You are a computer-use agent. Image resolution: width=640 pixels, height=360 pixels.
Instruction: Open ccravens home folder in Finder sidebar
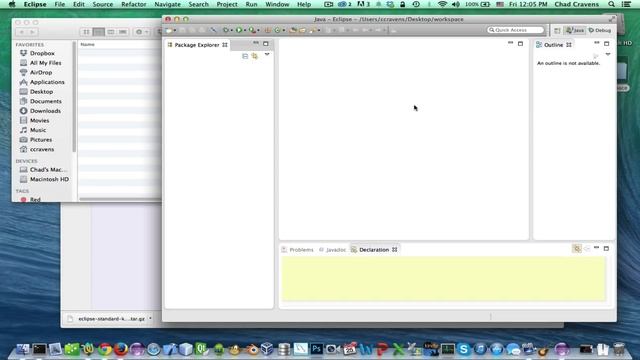tap(42, 149)
